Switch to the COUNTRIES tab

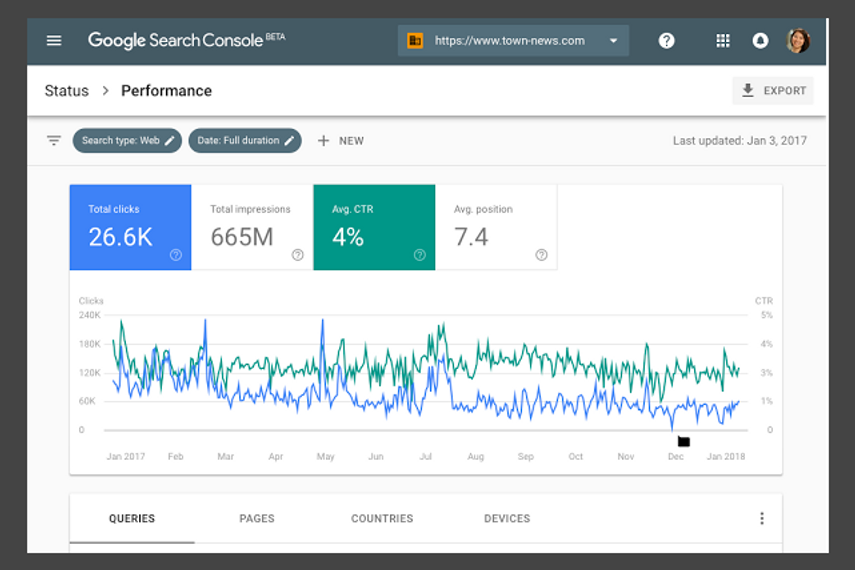[382, 519]
